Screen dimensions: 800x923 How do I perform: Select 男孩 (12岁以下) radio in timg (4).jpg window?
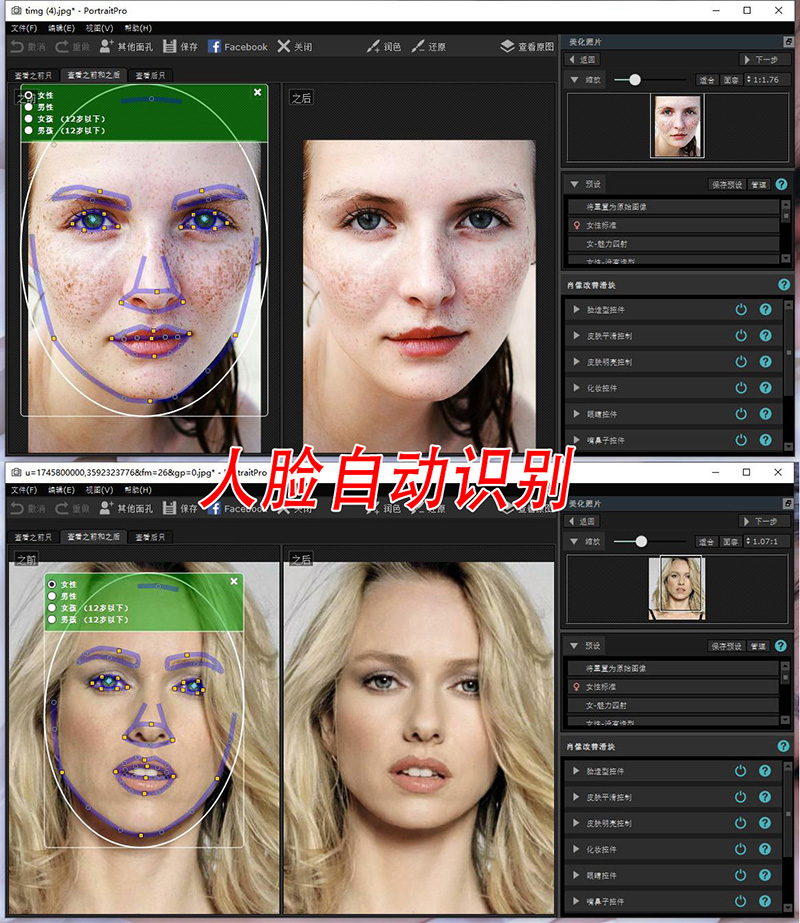[28, 130]
